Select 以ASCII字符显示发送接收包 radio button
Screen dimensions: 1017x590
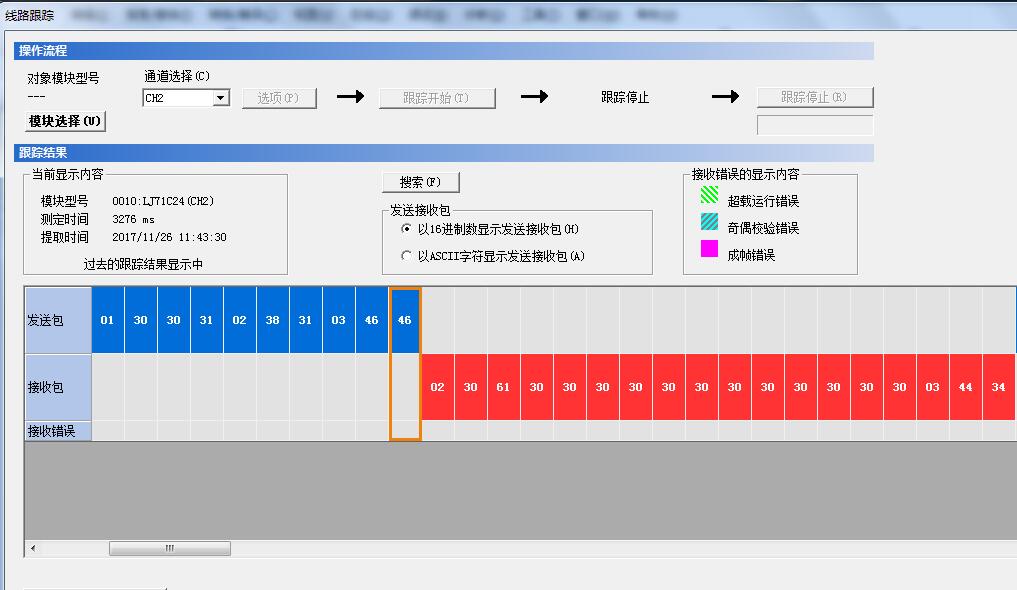pos(406,256)
